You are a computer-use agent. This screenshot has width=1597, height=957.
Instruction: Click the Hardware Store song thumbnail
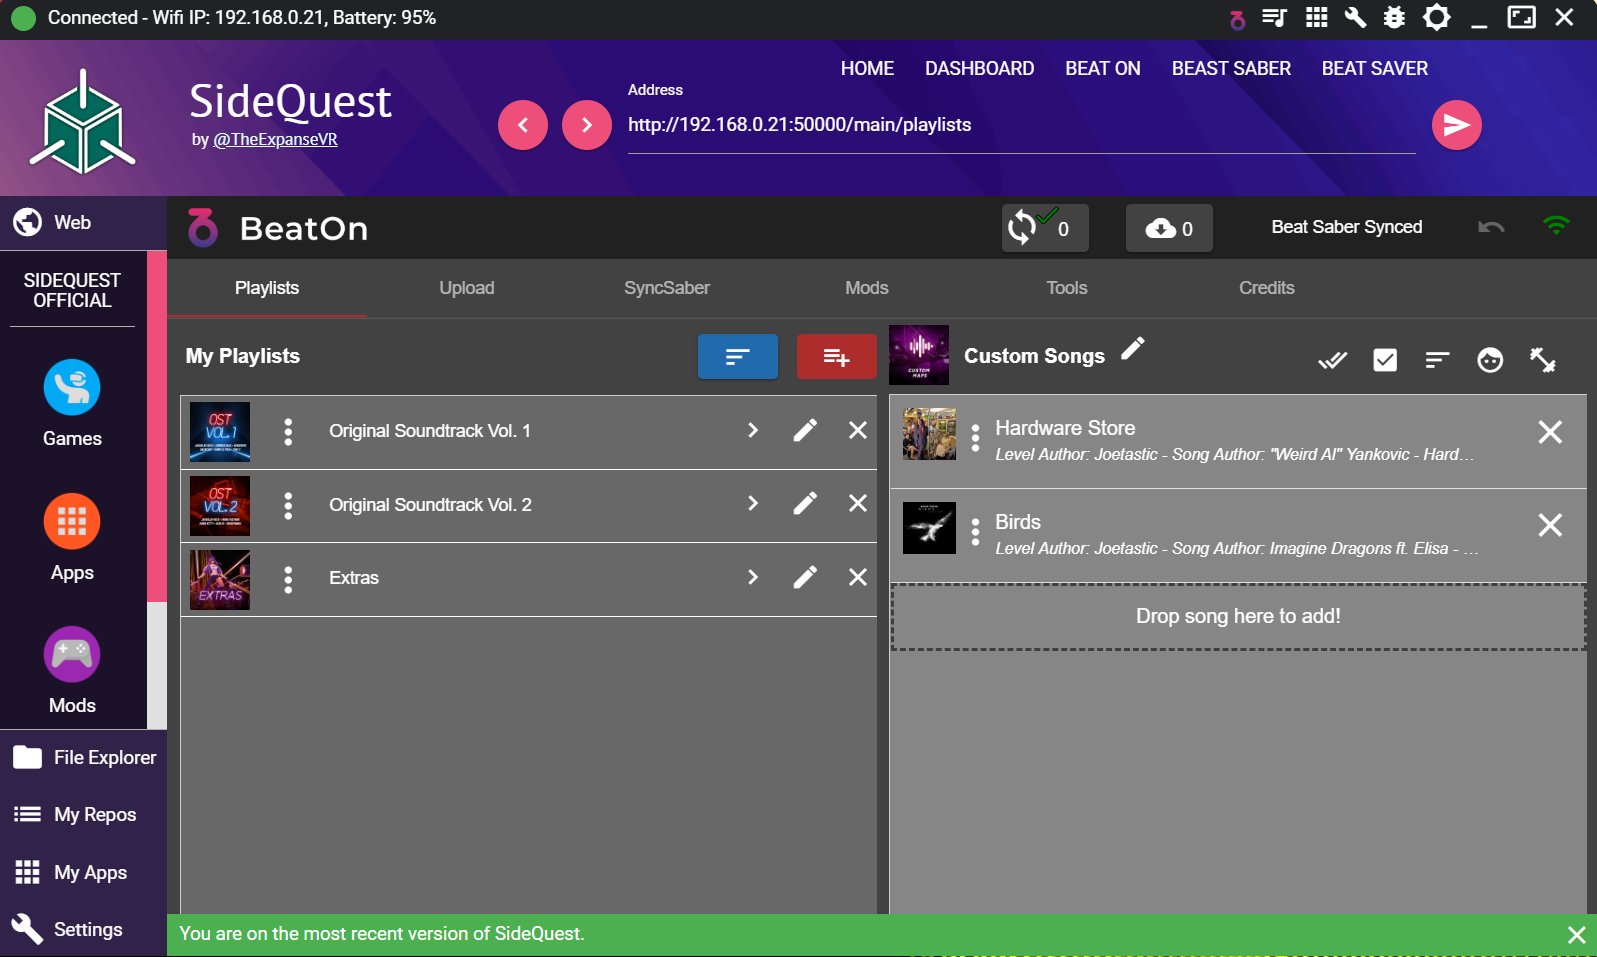point(929,434)
